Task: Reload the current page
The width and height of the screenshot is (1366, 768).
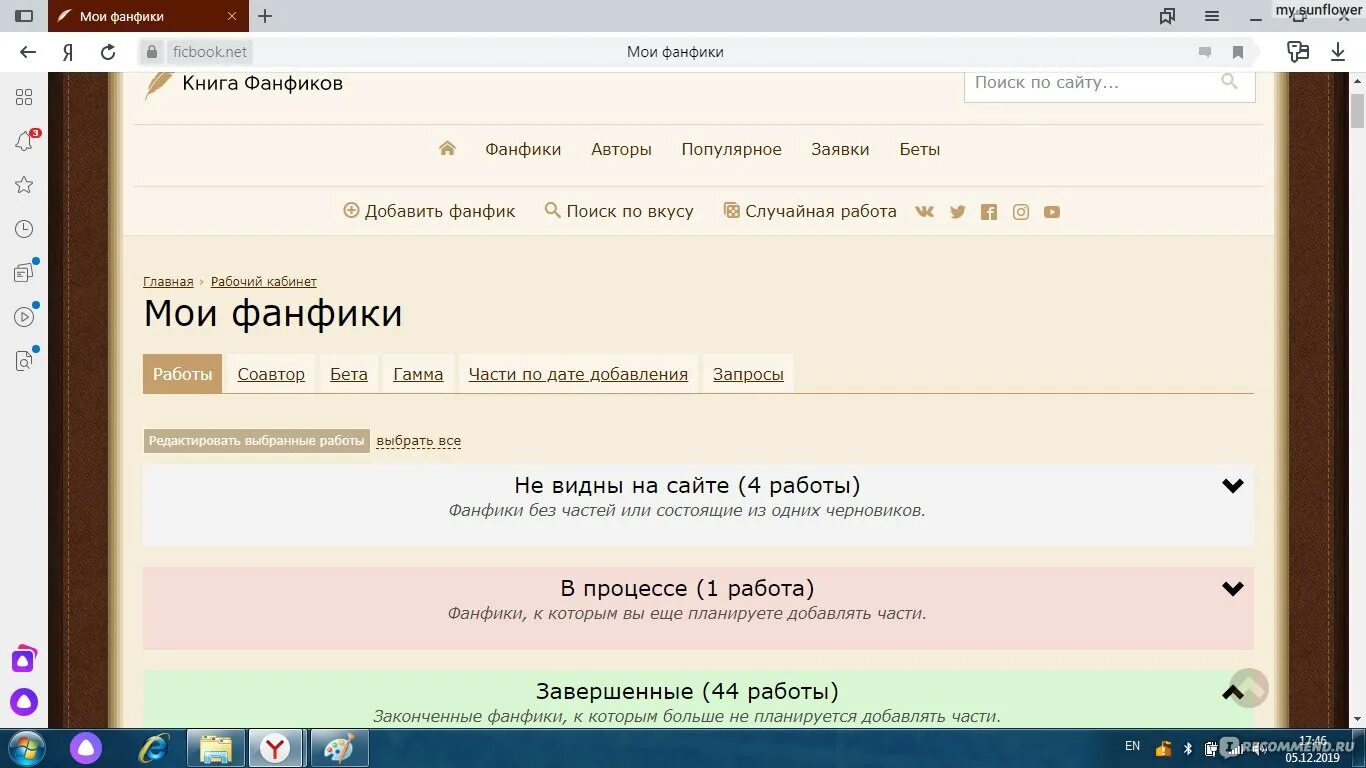Action: point(108,52)
